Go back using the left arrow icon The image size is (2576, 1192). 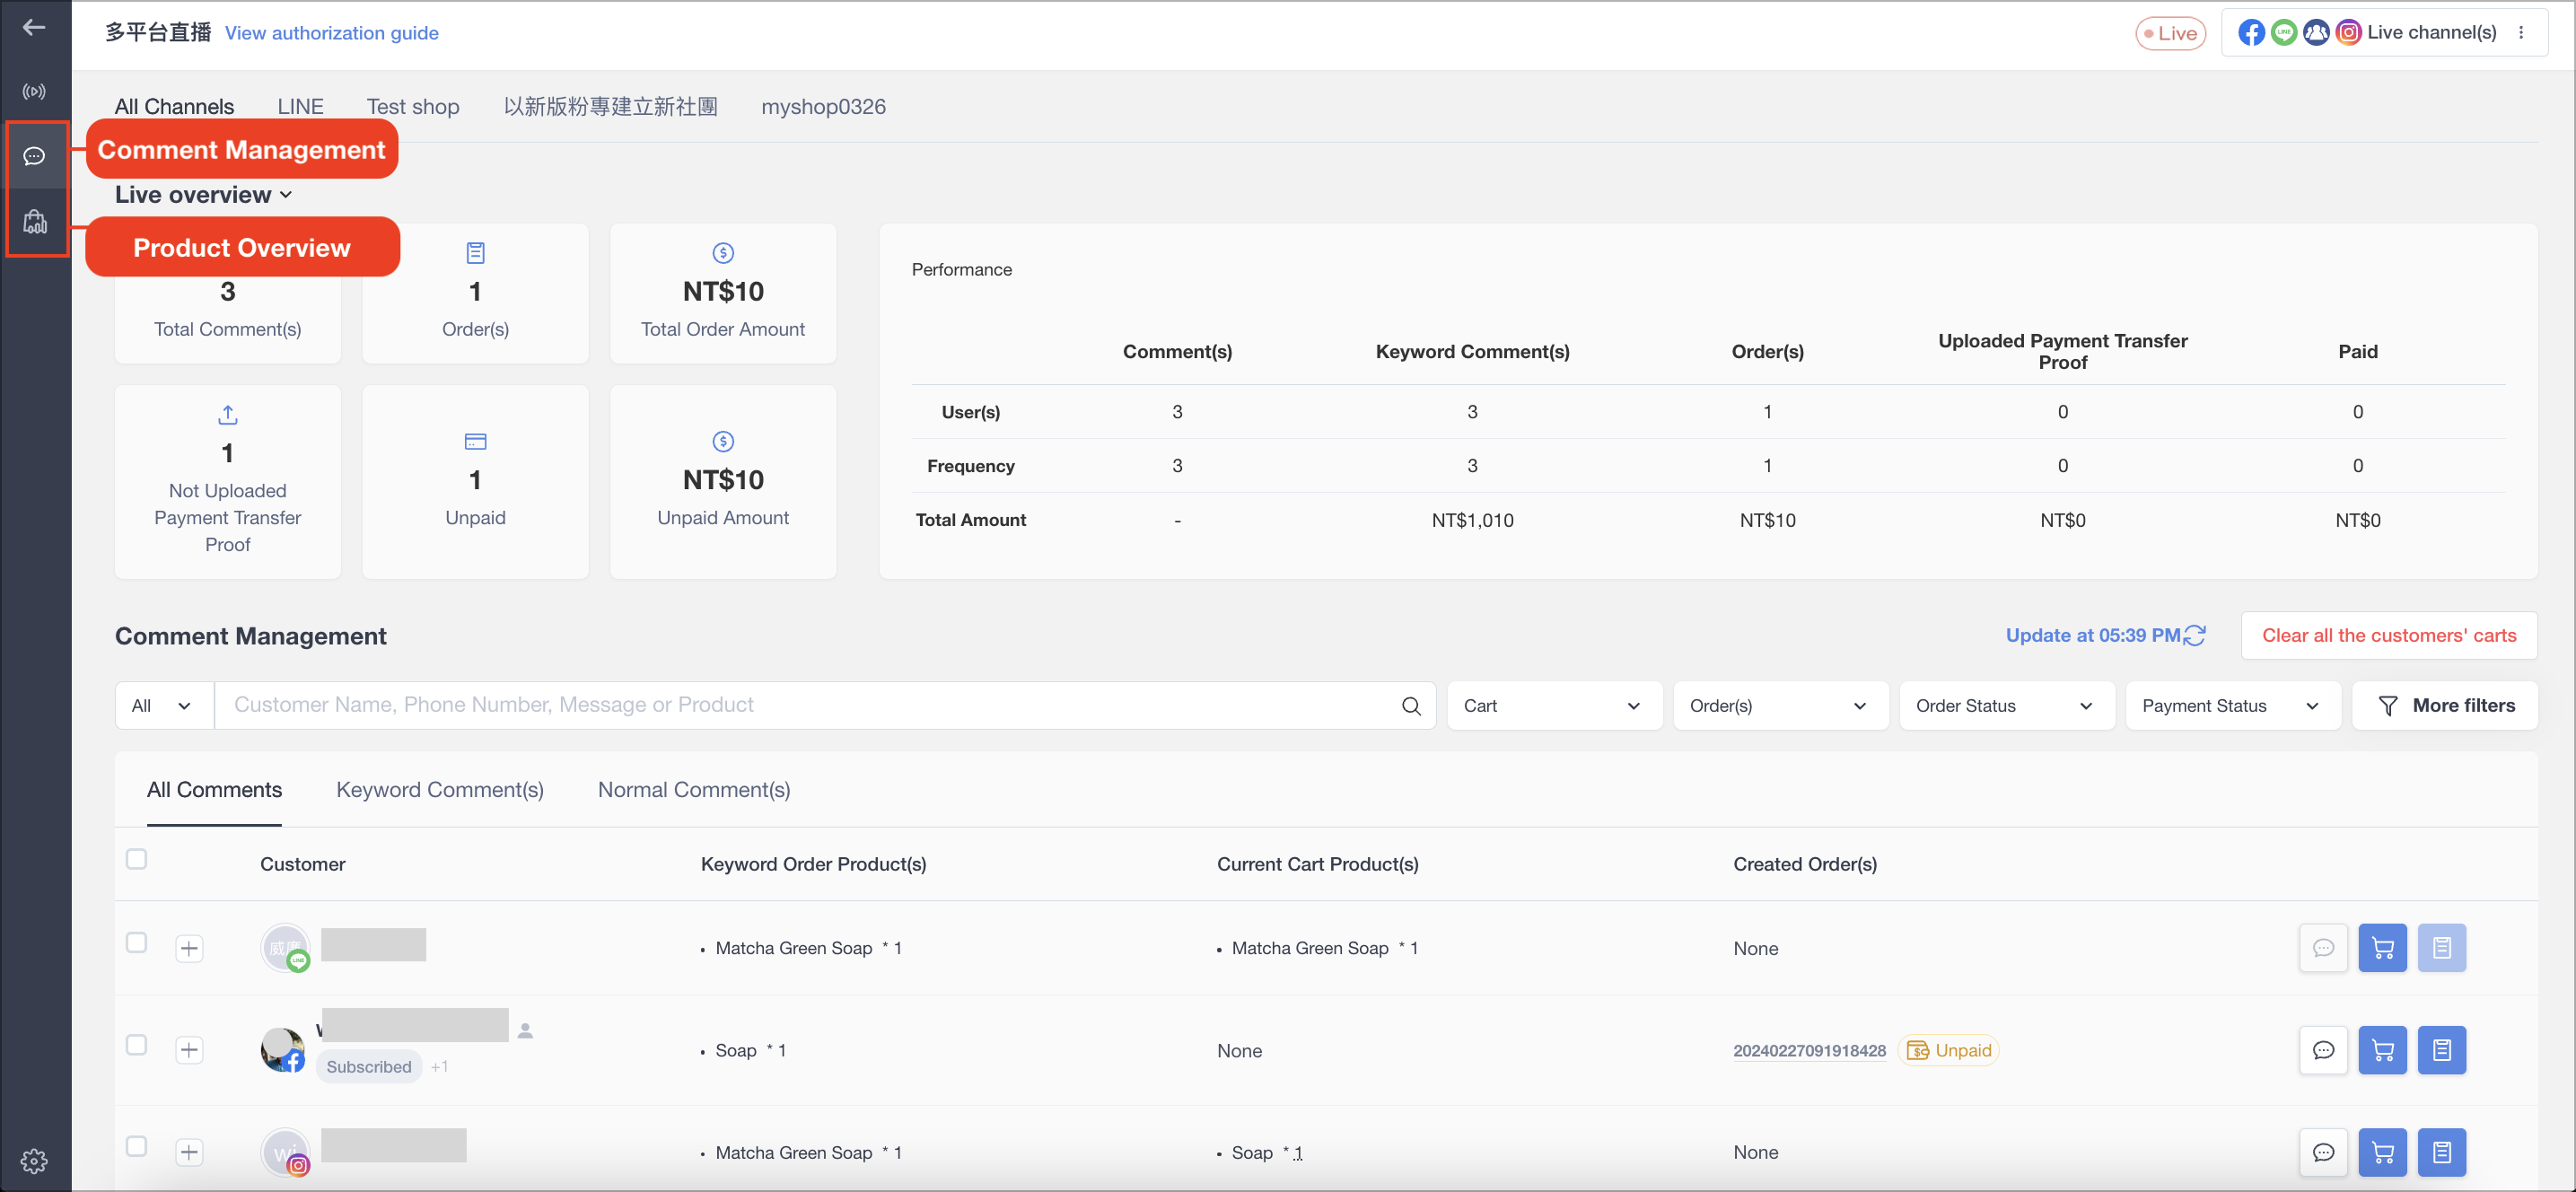point(34,28)
